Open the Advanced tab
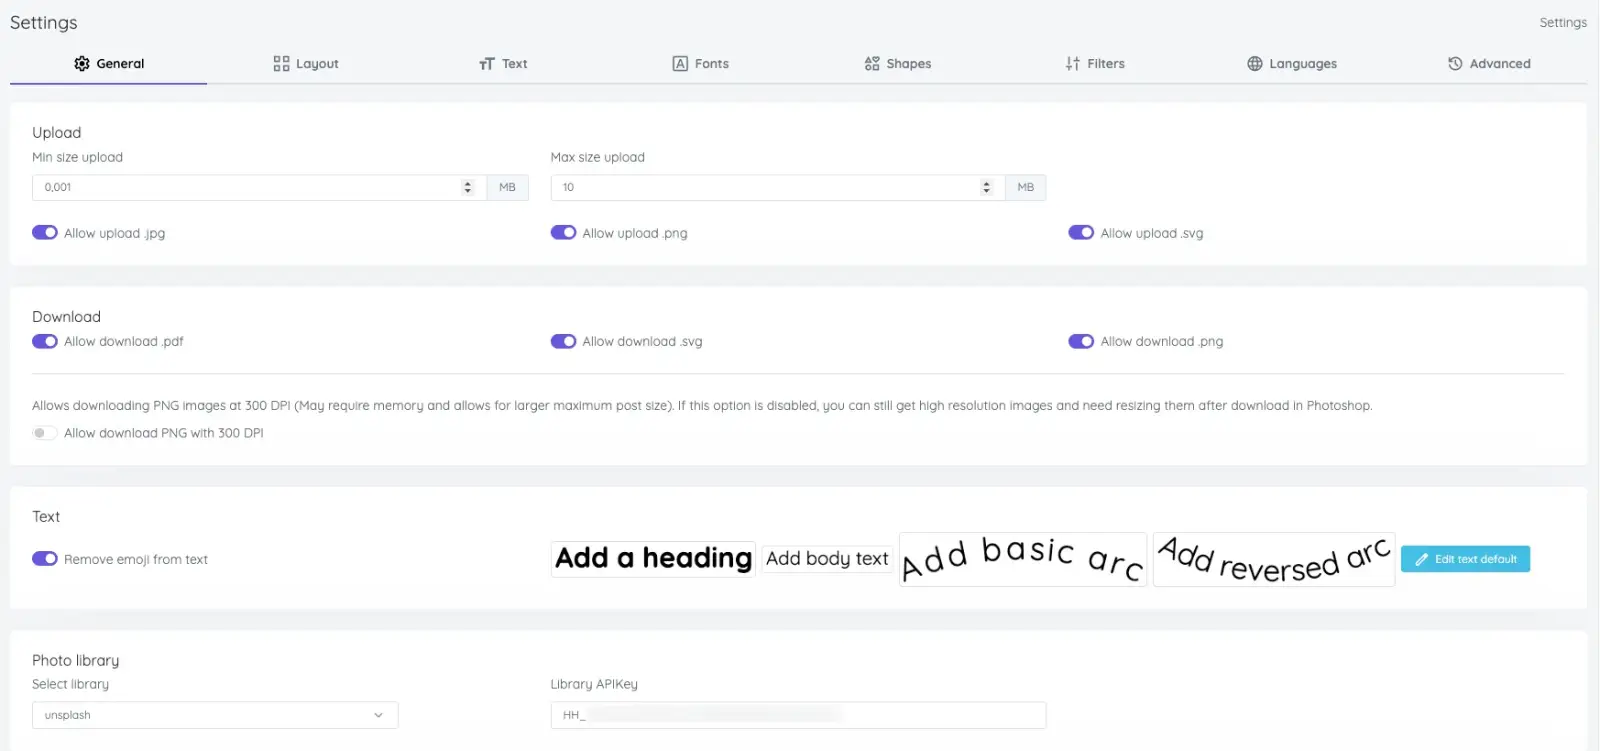 (x=1489, y=64)
